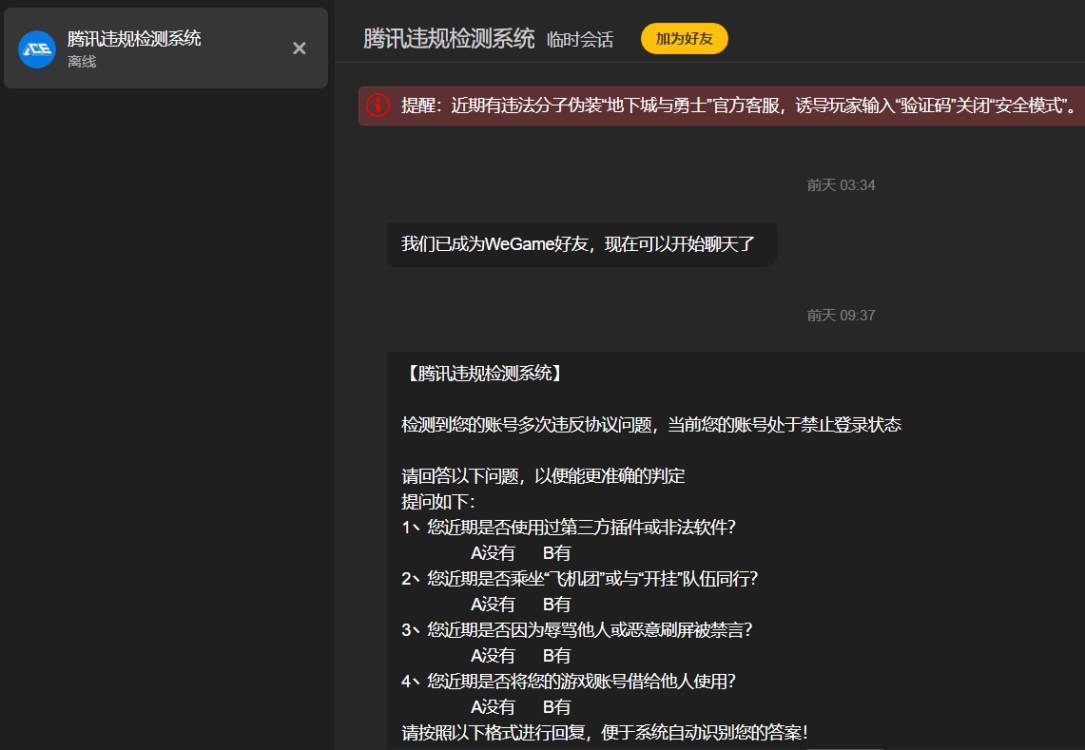Click the answer options under question 3
Viewport: 1085px width, 750px height.
coord(521,655)
